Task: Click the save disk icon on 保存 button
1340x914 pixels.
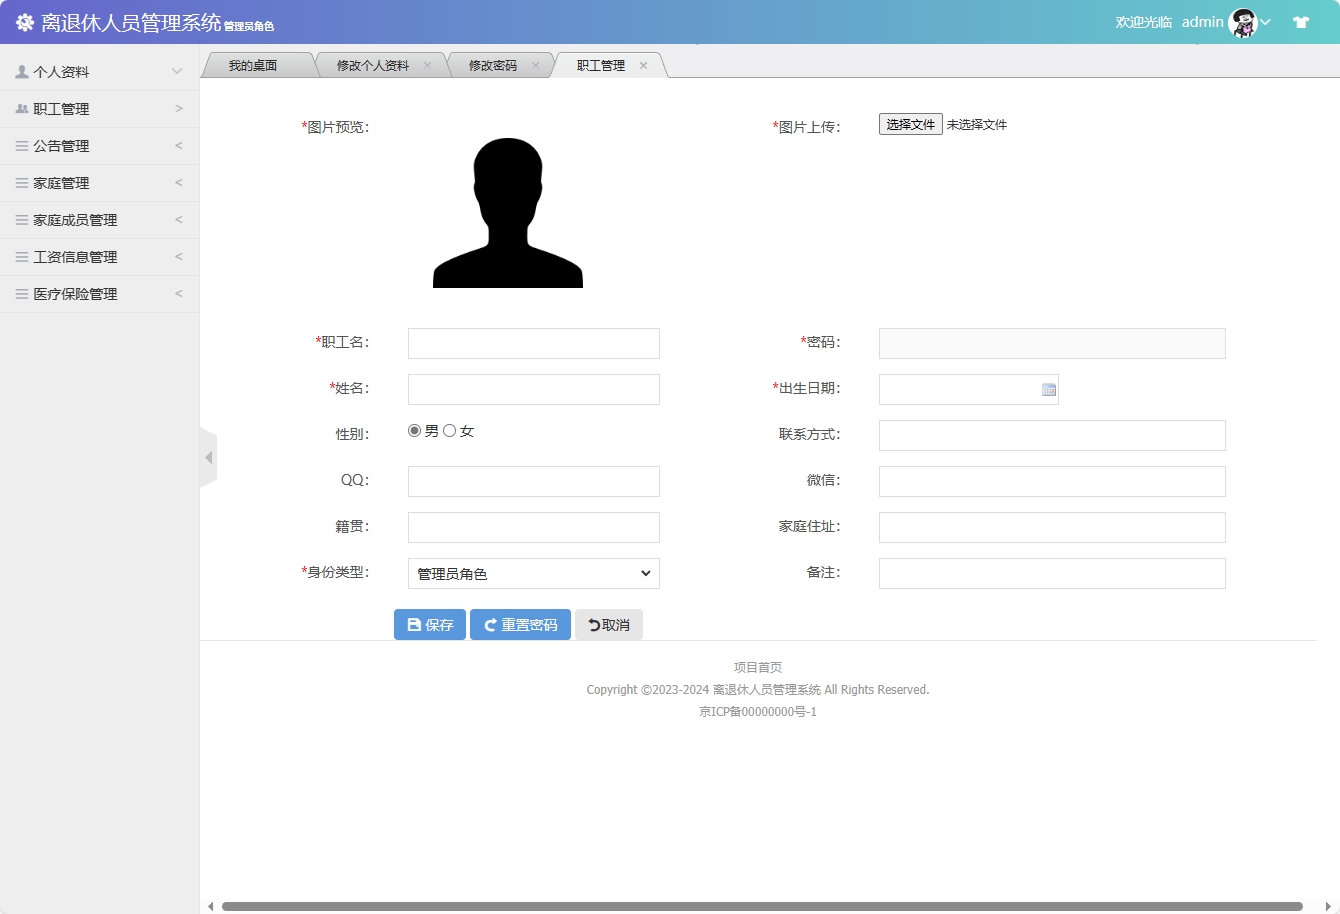Action: [413, 624]
